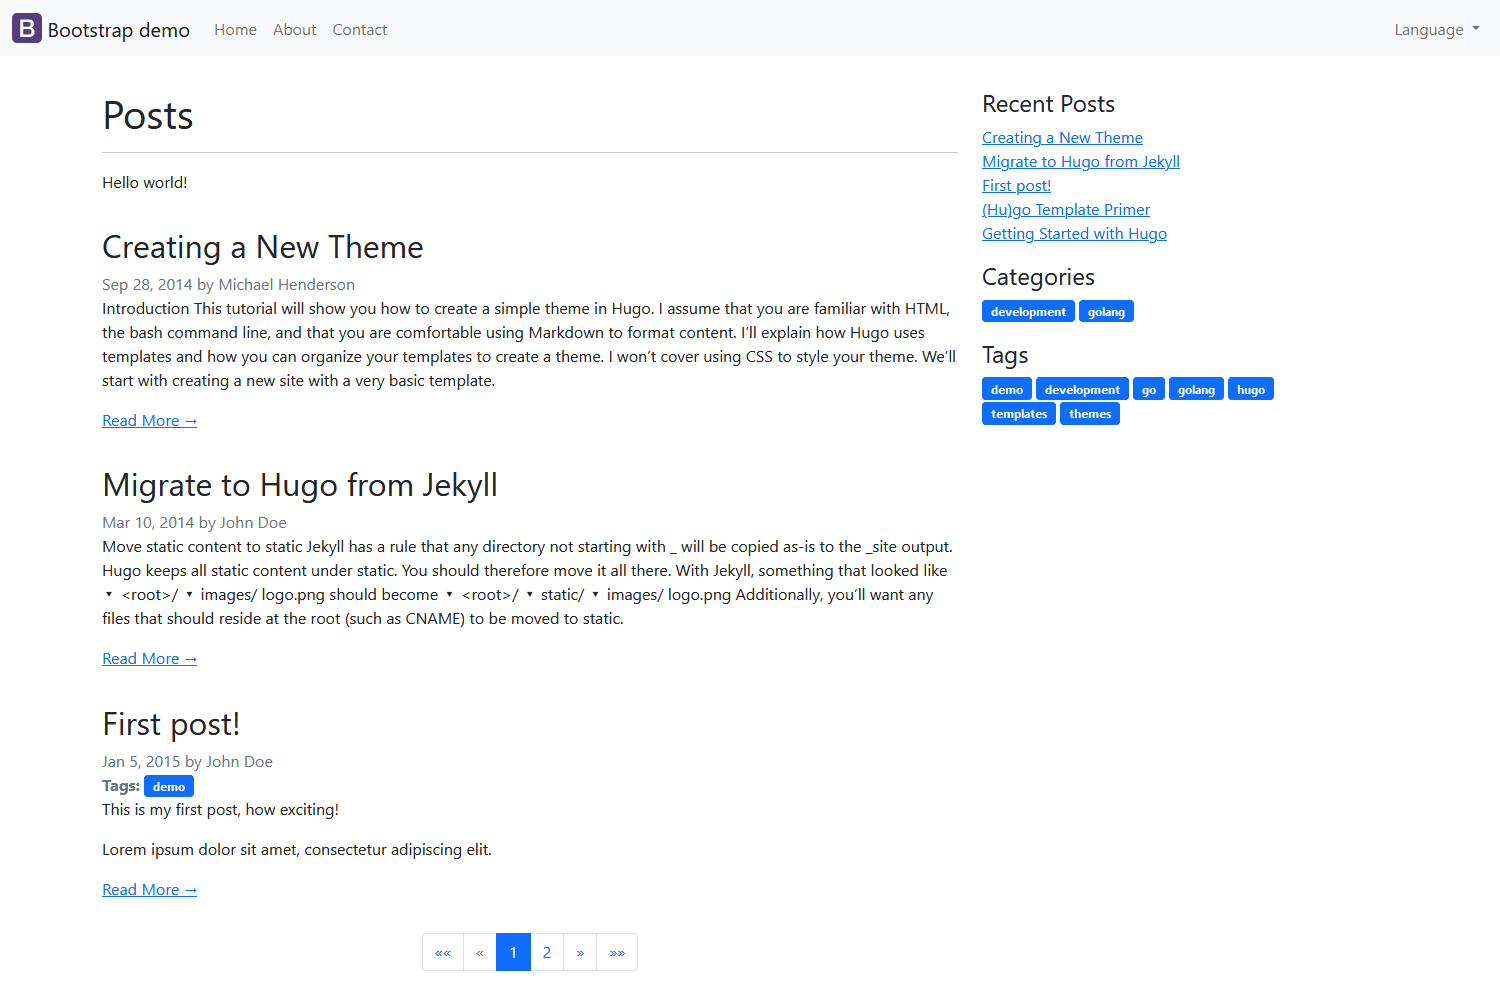
Task: Click the Bootstrap logo icon
Action: (x=27, y=29)
